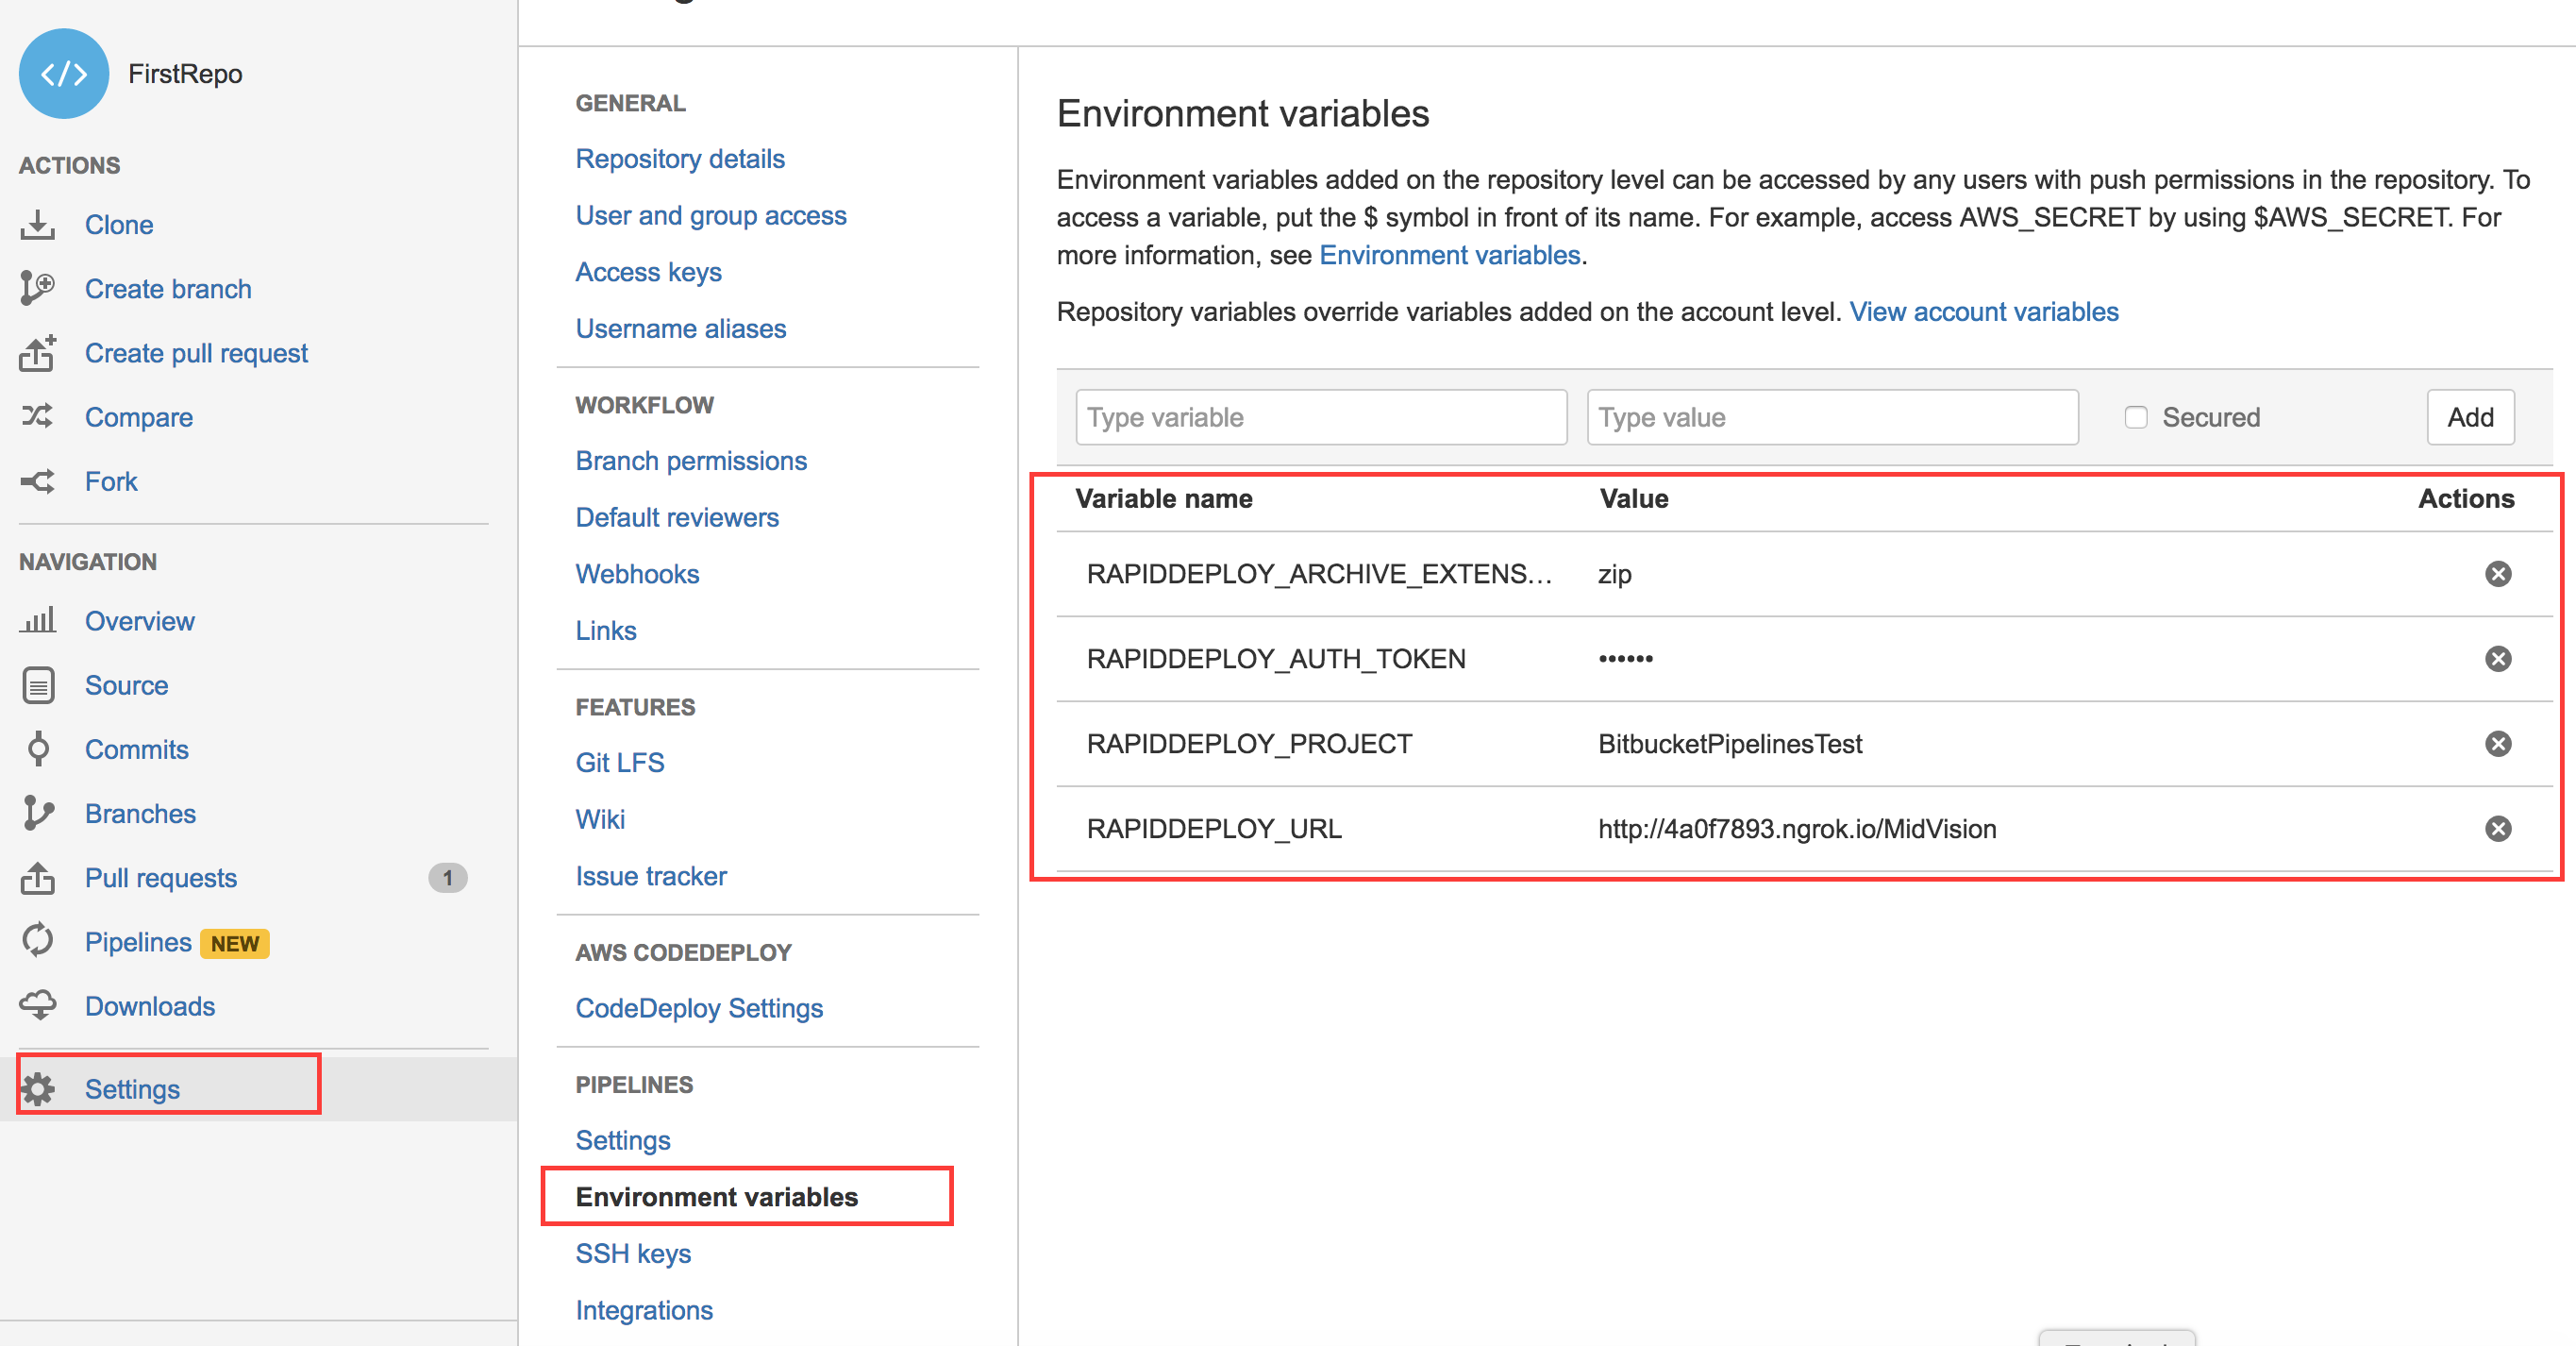Screen dimensions: 2576x1346
Task: Open View account variables link
Action: [1983, 311]
